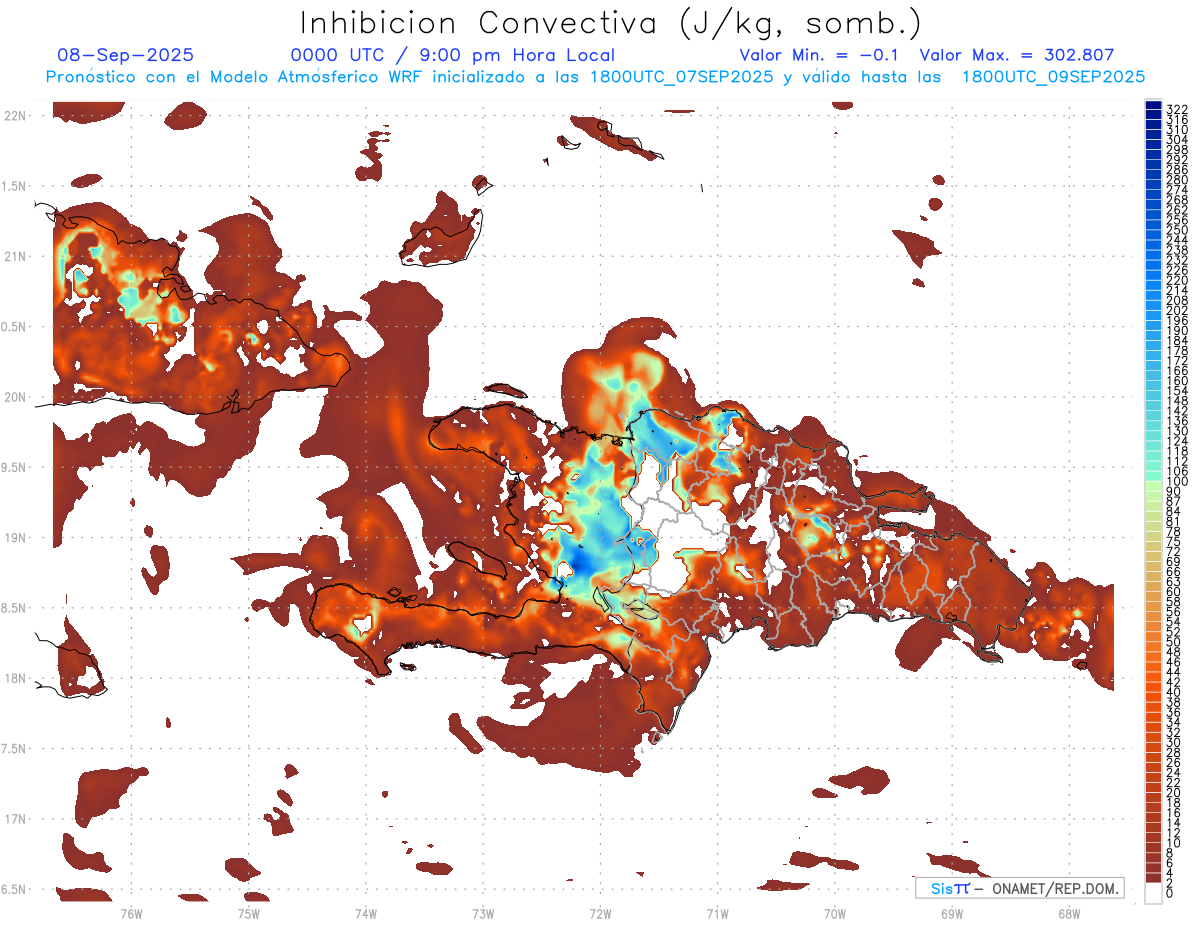Click the '68W' longitude label

pyautogui.click(x=1069, y=913)
